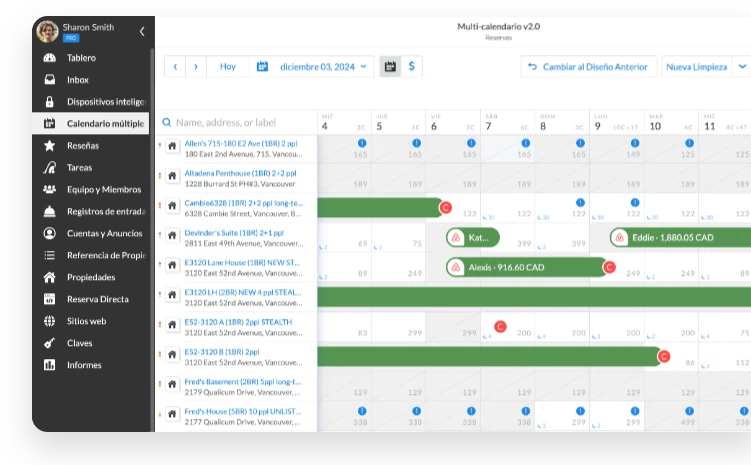751x465 pixels.
Task: Toggle calendar view mode button
Action: 390,67
